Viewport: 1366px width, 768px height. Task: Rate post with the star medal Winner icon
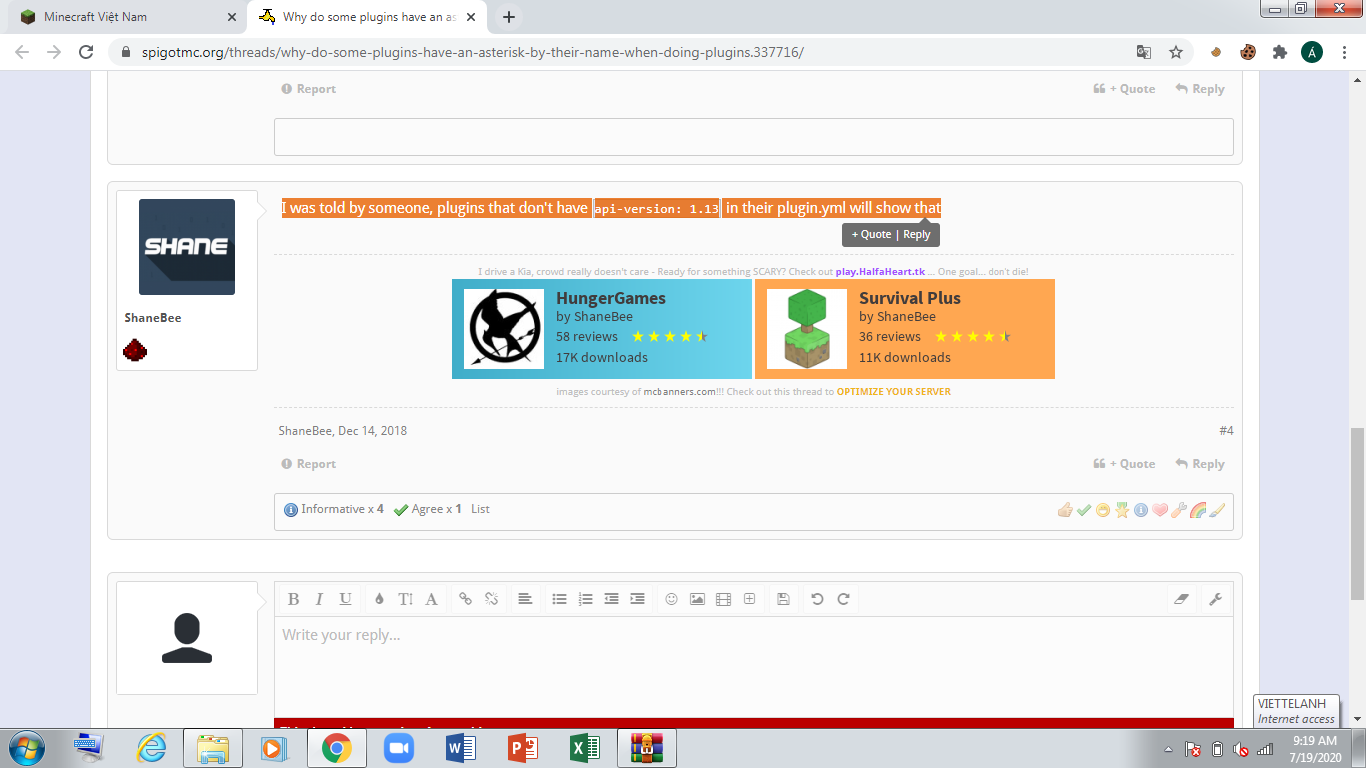(x=1122, y=510)
